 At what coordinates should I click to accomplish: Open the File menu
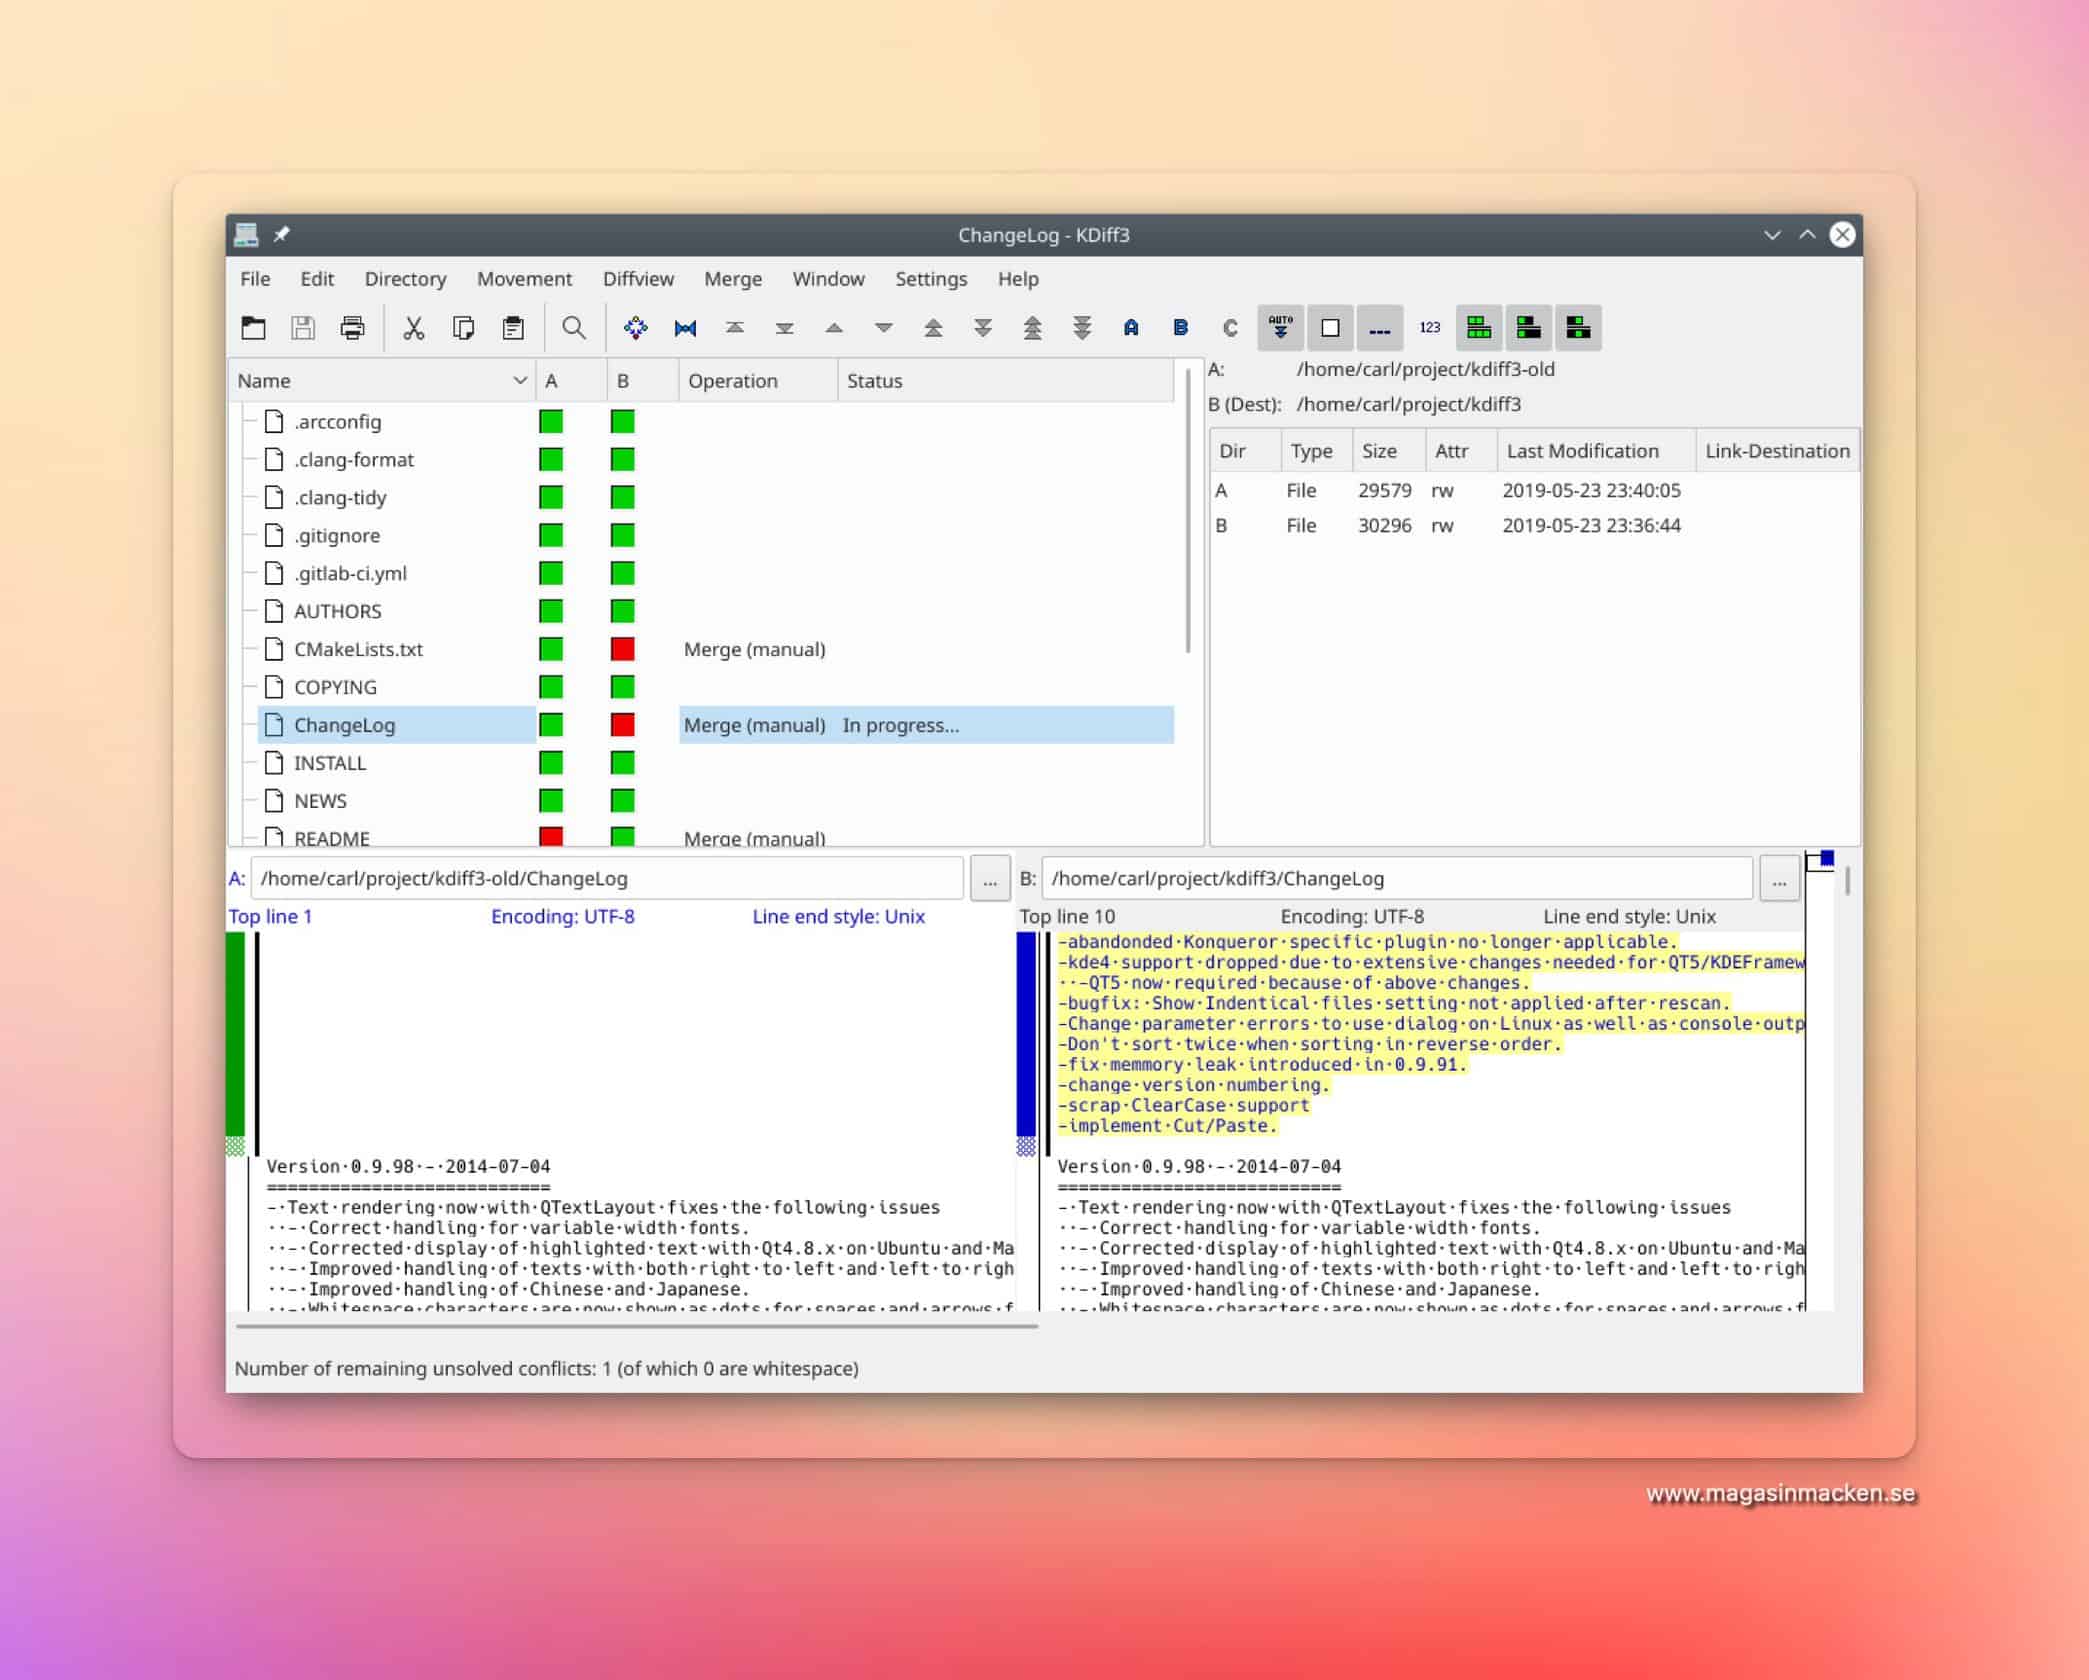[255, 279]
